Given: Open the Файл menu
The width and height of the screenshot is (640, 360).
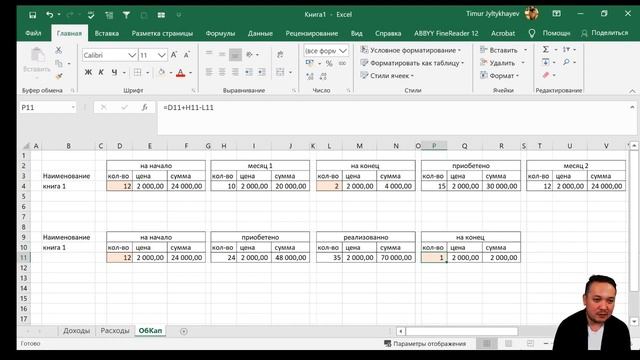Looking at the screenshot, I should pos(33,33).
